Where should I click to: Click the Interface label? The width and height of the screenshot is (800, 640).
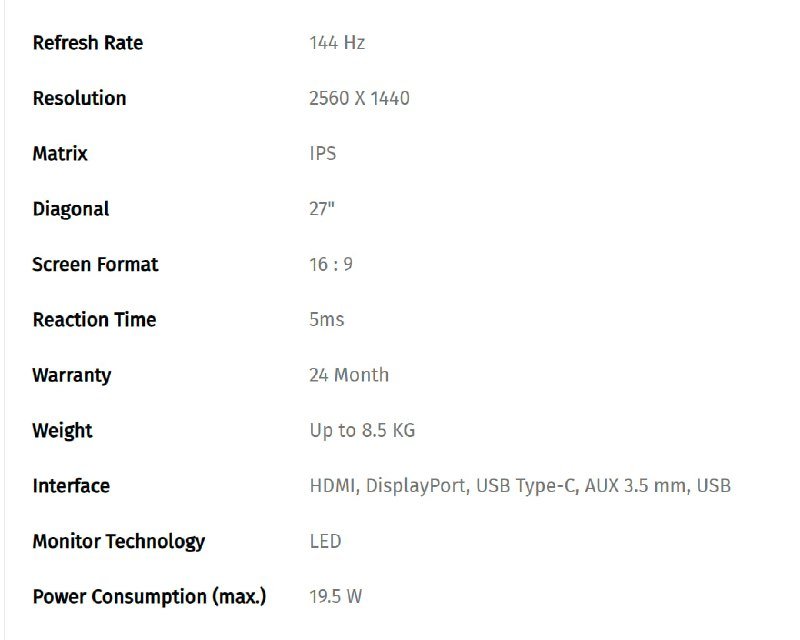click(x=71, y=486)
